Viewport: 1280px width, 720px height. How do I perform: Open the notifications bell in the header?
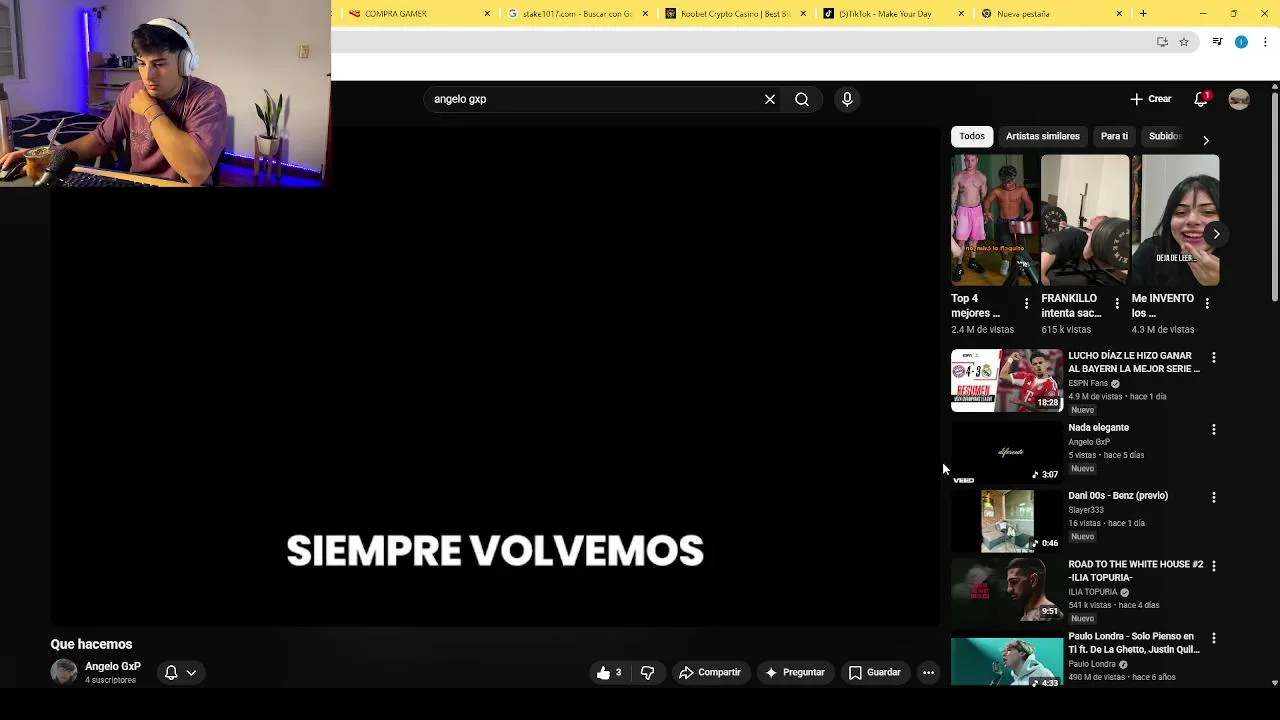coord(1201,99)
